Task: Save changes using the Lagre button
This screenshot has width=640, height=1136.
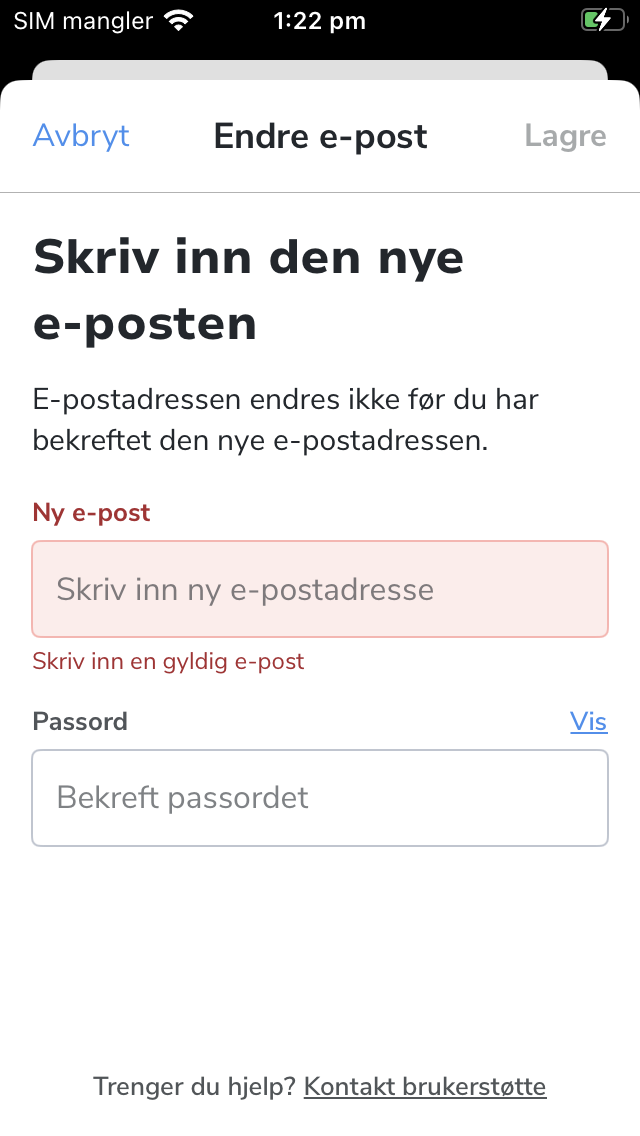Action: (565, 136)
